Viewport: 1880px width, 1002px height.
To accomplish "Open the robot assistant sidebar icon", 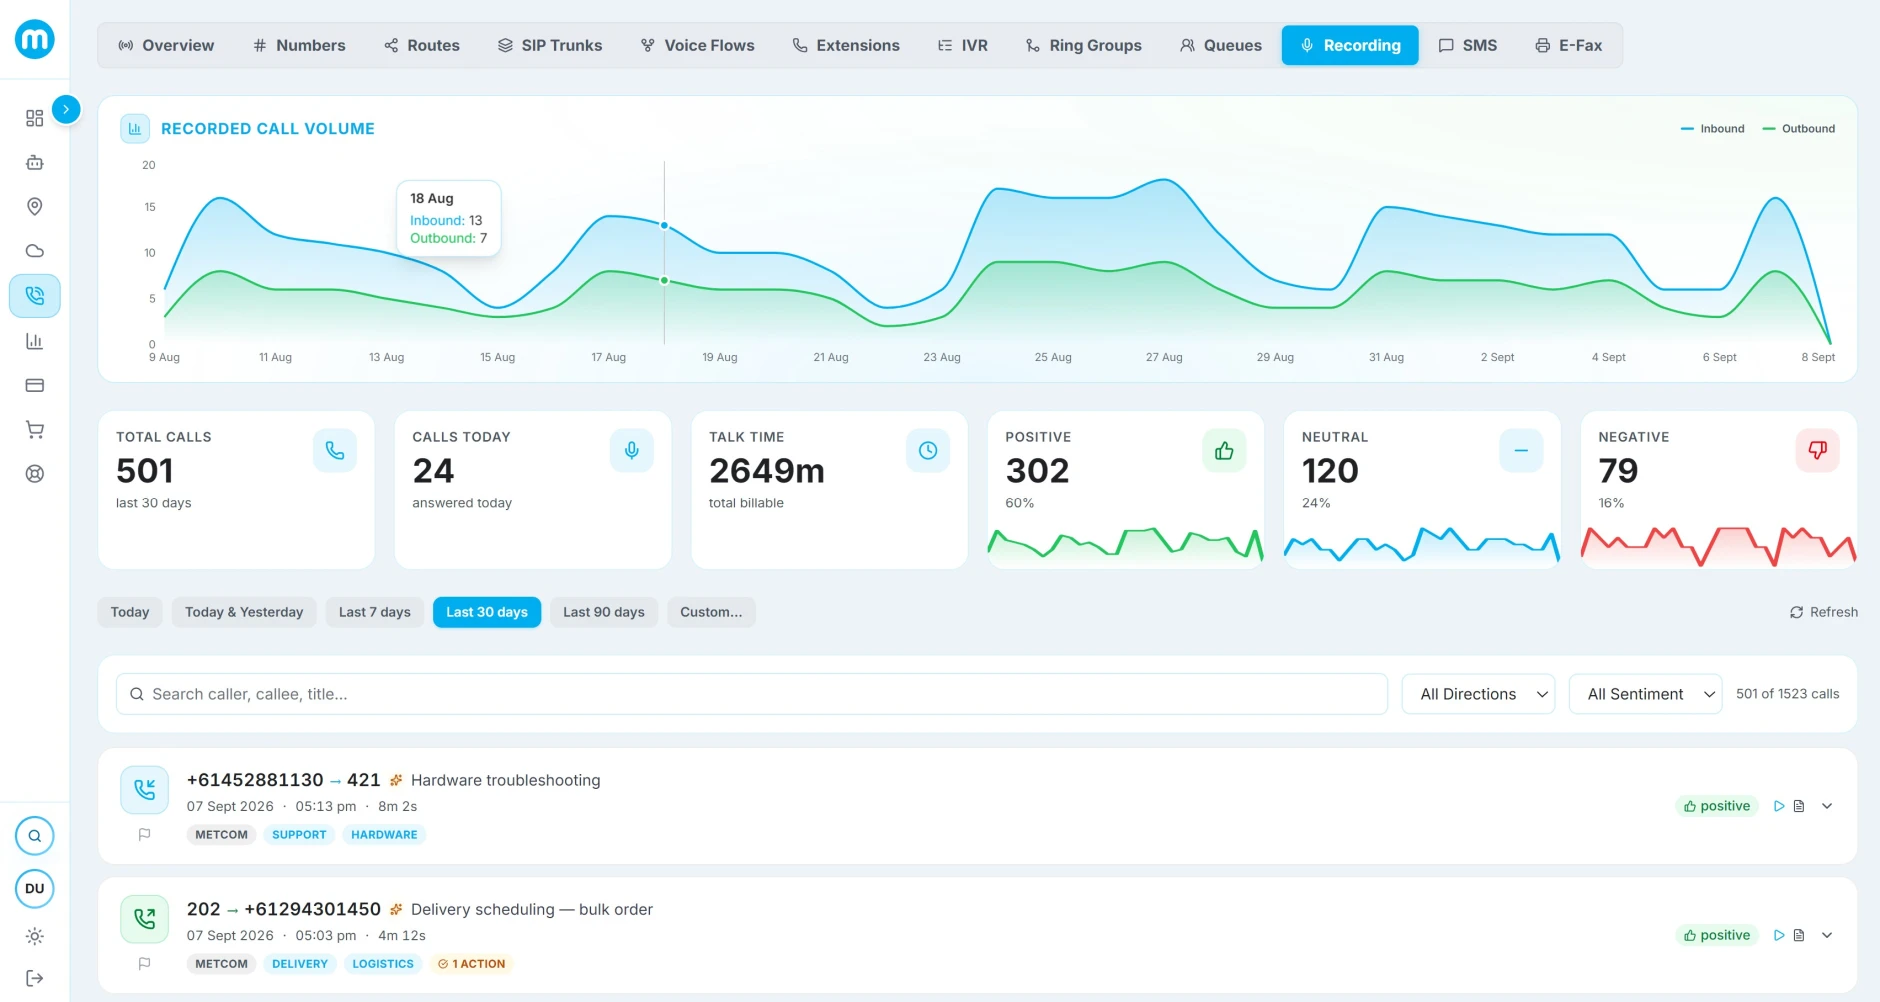I will [35, 162].
